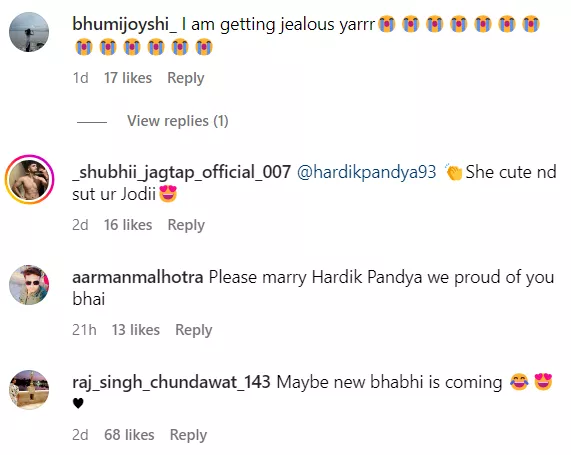571x455 pixels.
Task: Expand View replies (1)
Action: tap(177, 121)
